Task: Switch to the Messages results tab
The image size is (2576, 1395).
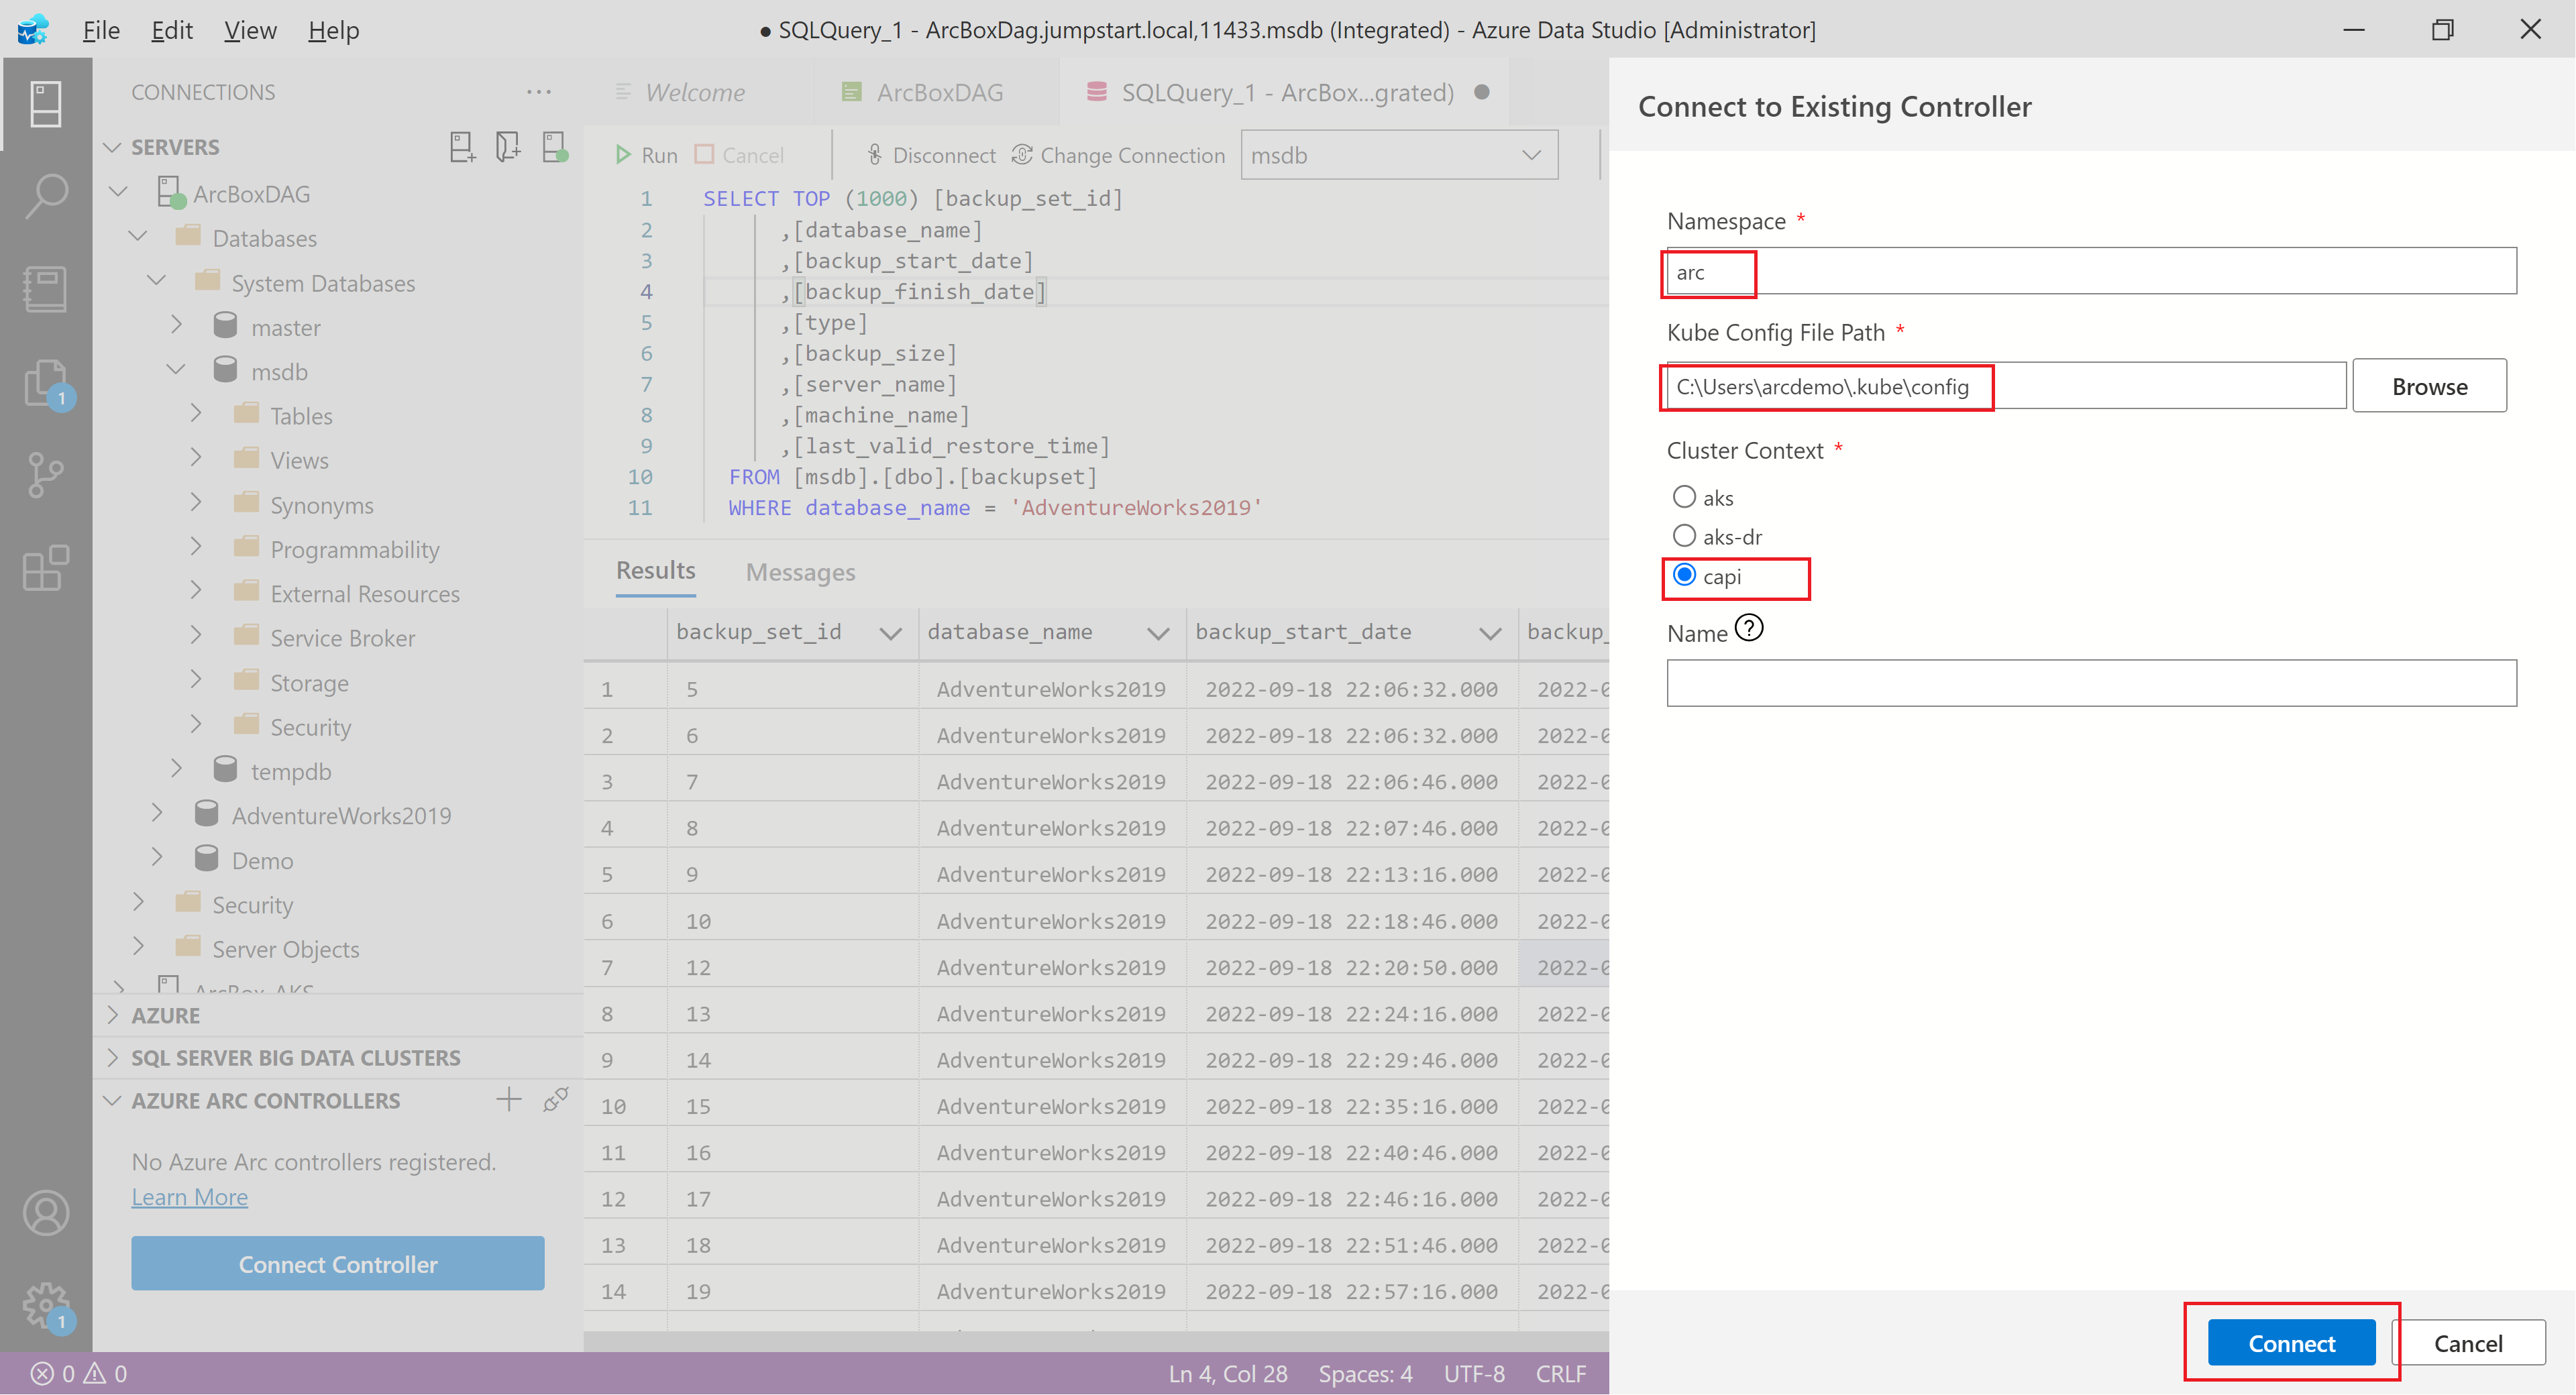Action: (800, 572)
